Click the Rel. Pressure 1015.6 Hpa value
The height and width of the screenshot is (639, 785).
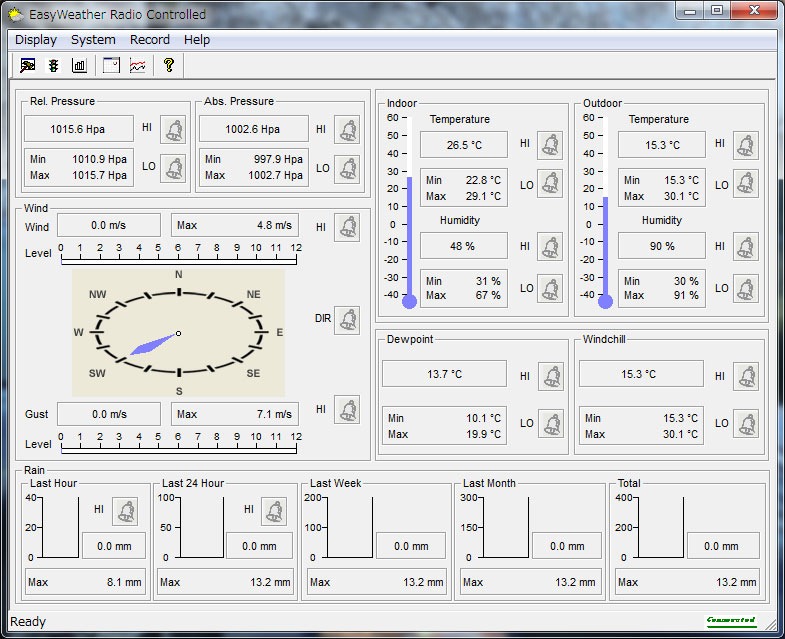[79, 129]
